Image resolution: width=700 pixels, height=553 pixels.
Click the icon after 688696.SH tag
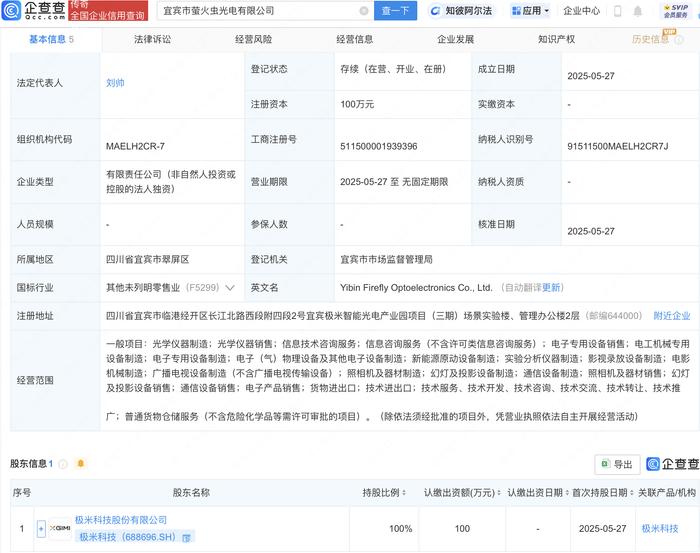click(x=187, y=538)
